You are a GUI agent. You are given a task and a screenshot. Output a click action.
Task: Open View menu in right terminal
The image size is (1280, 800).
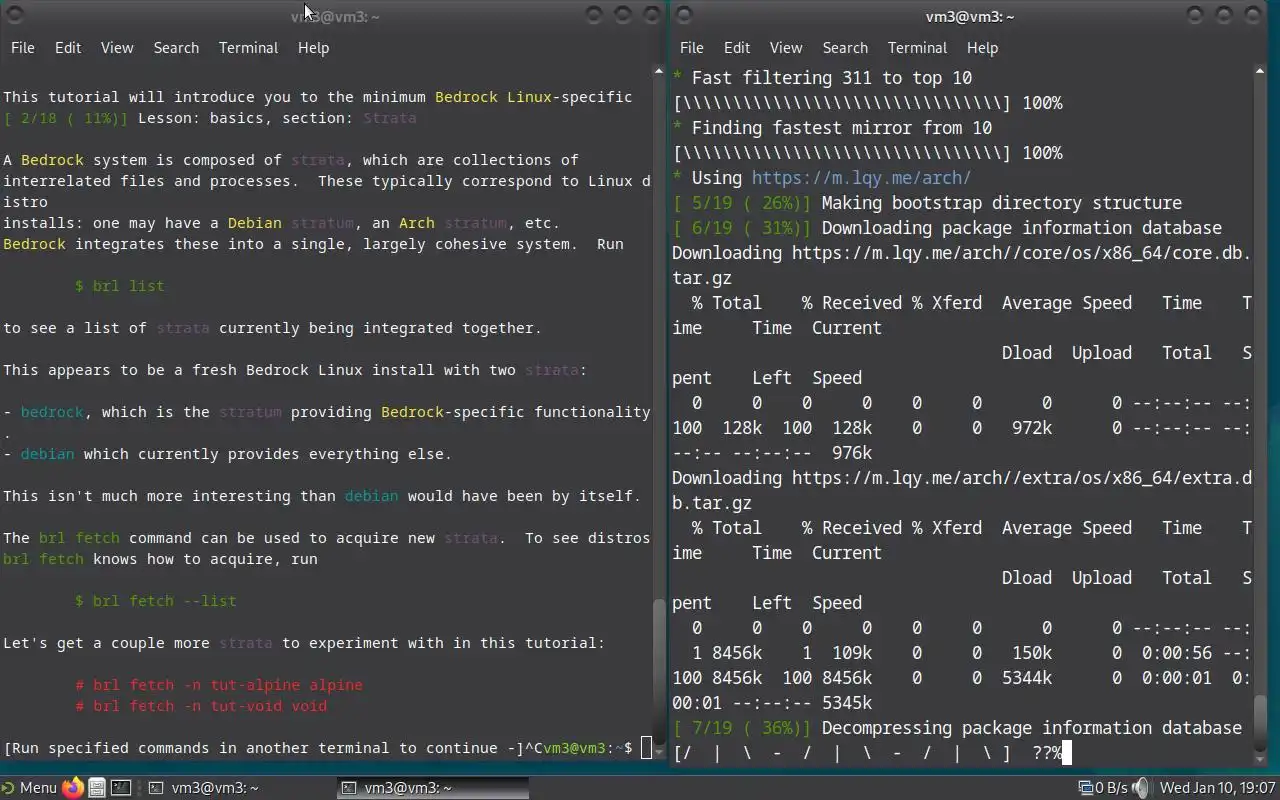[786, 47]
